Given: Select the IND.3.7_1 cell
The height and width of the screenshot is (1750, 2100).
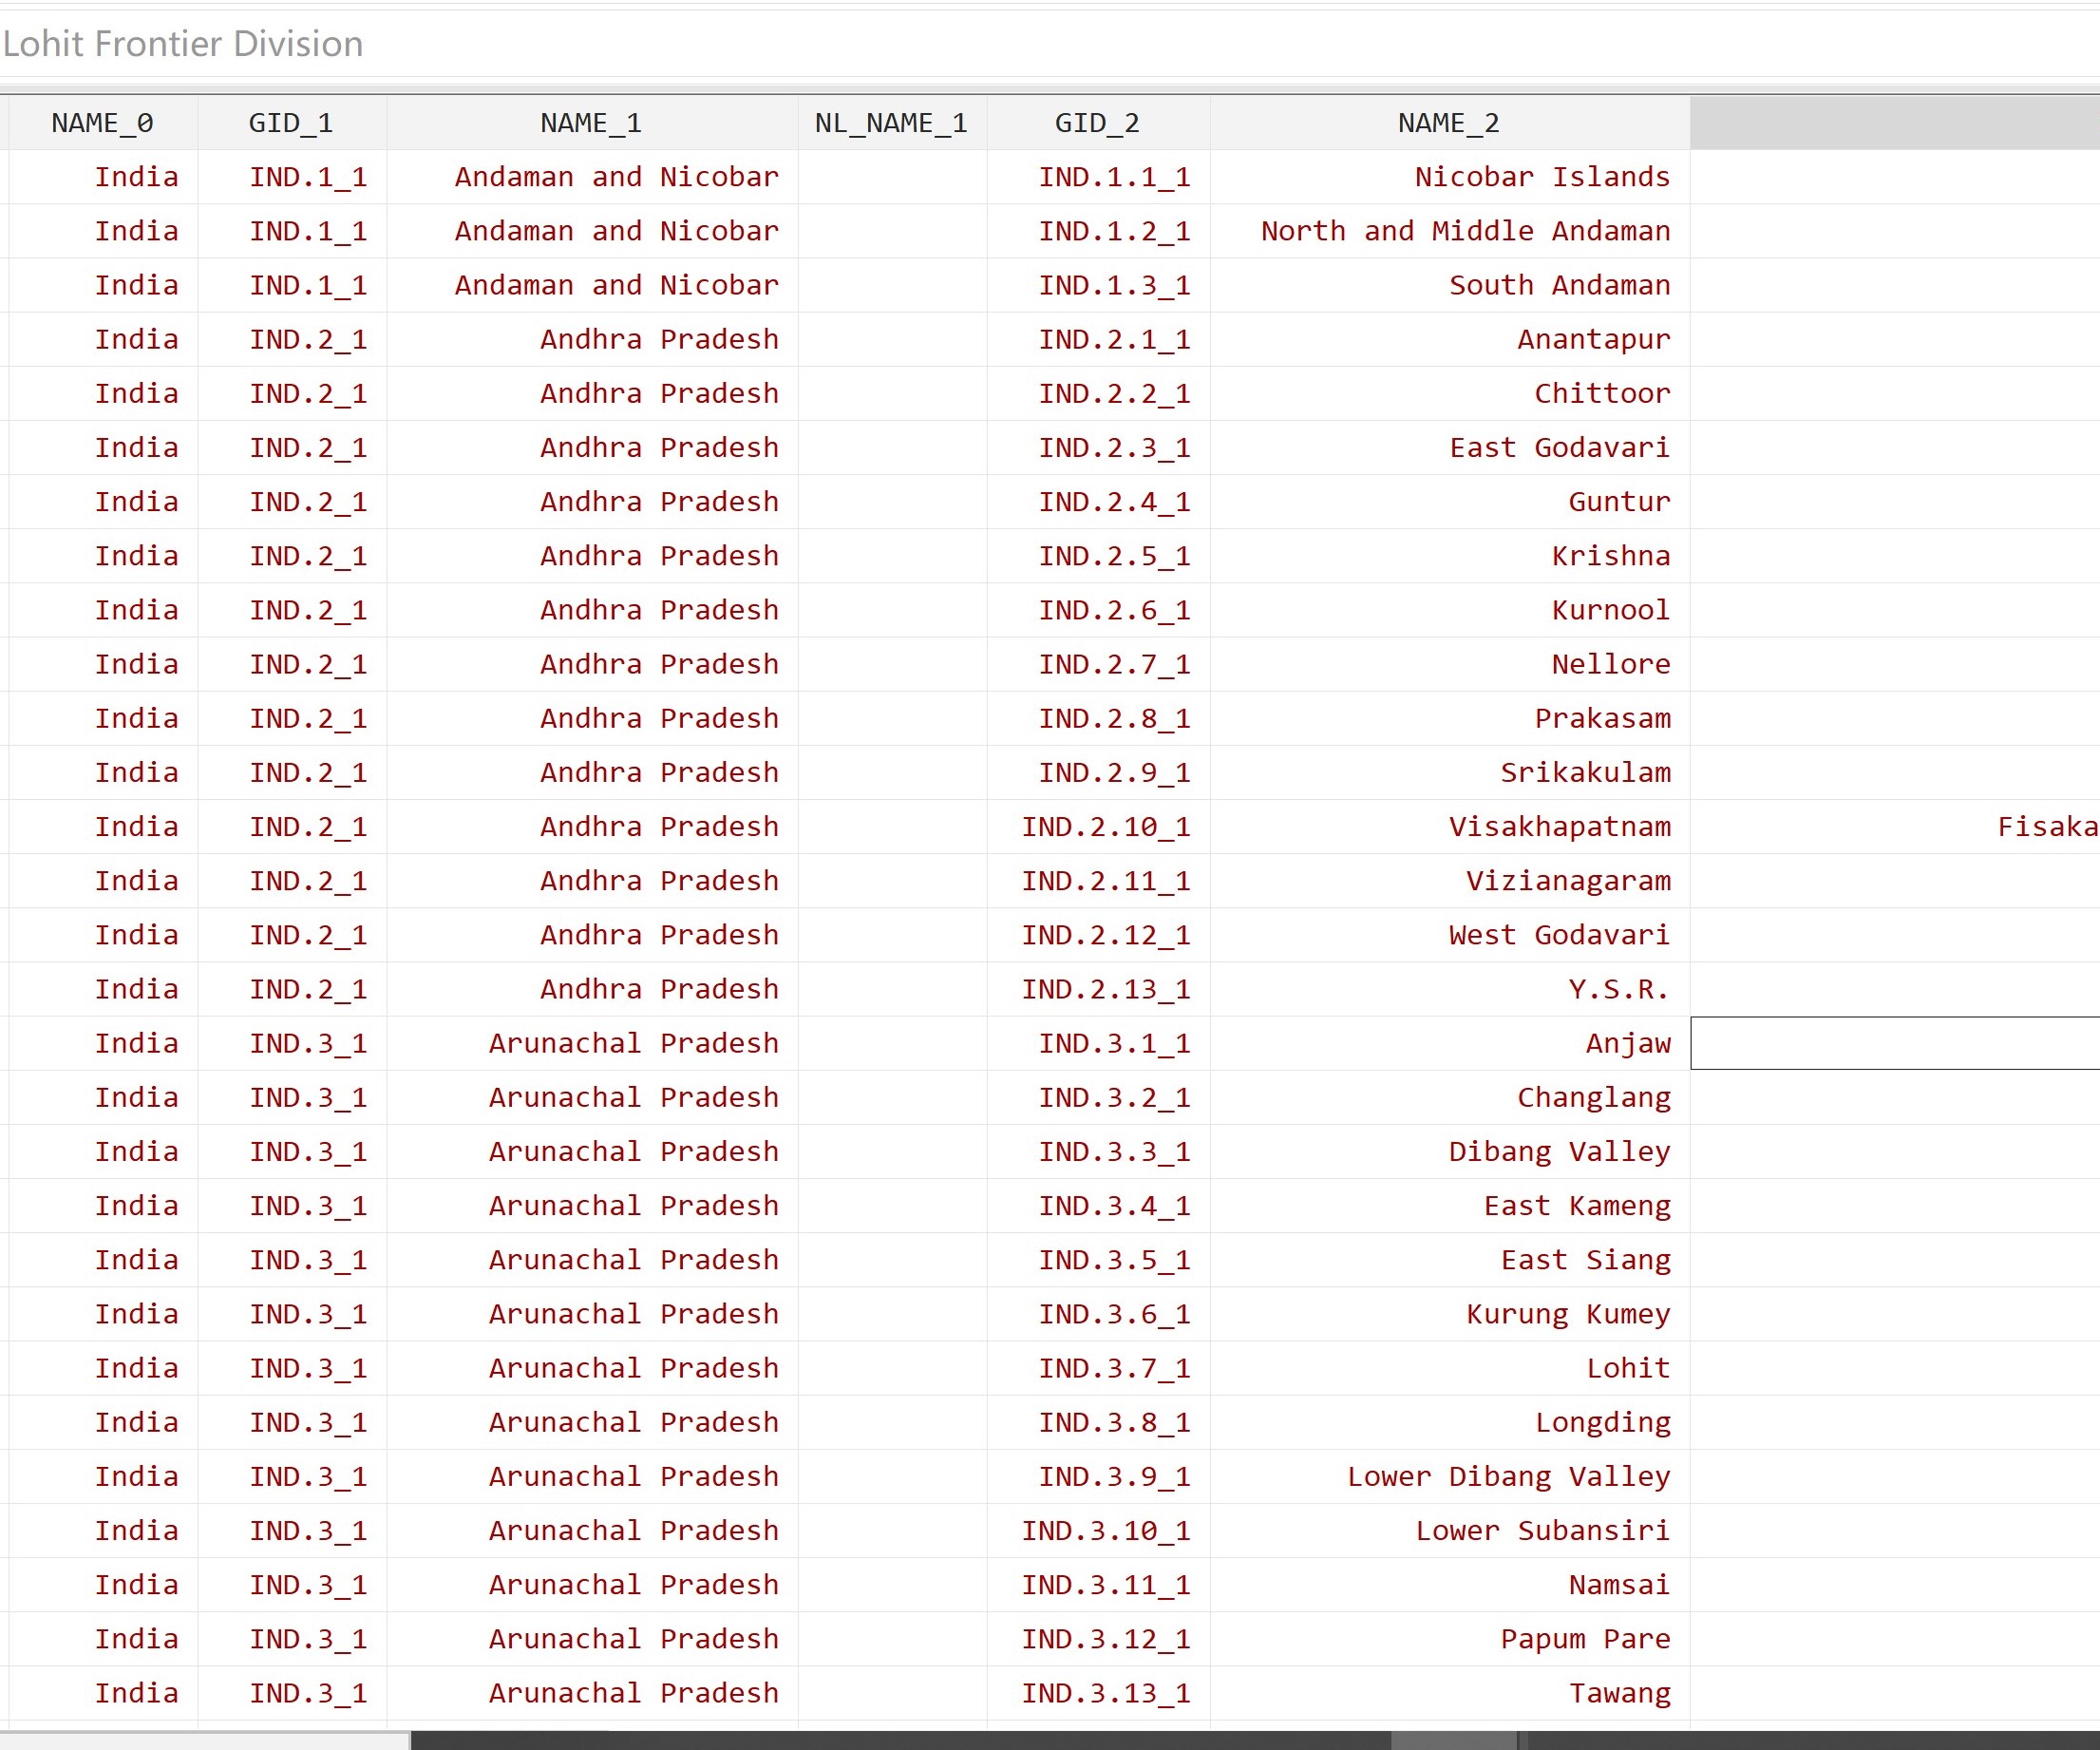Looking at the screenshot, I should pos(1113,1368).
